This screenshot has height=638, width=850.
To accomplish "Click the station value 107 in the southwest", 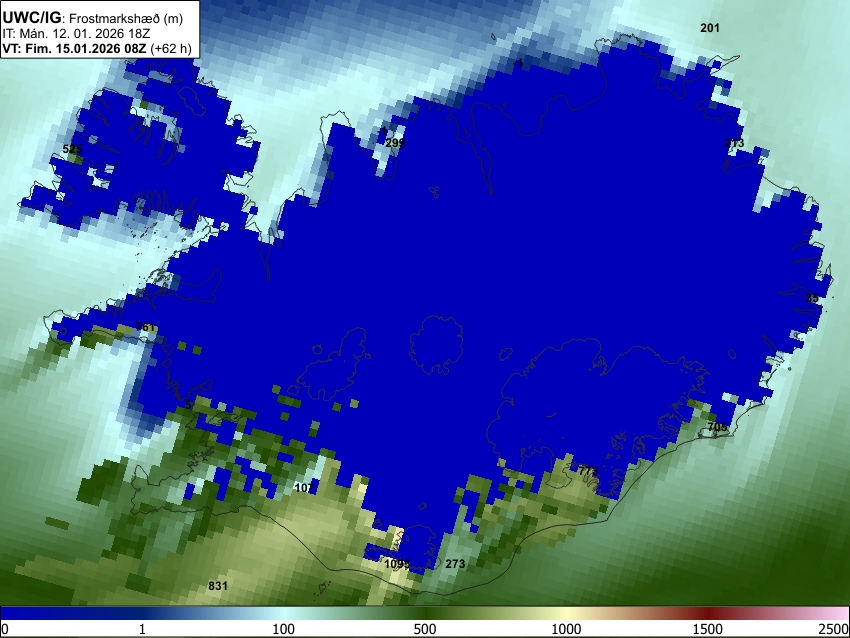I will [304, 488].
